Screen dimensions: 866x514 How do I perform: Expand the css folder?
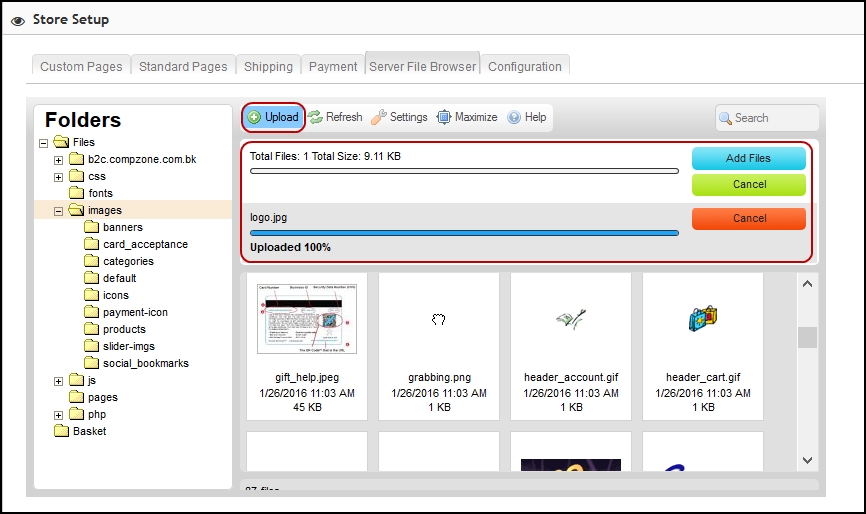59,177
